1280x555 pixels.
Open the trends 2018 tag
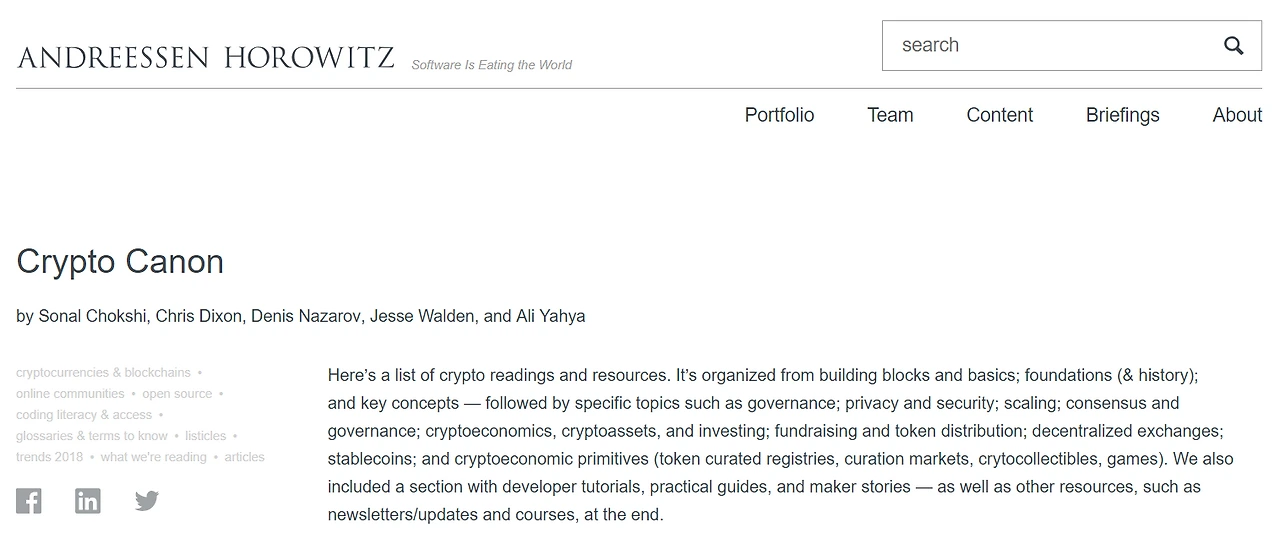pos(49,457)
